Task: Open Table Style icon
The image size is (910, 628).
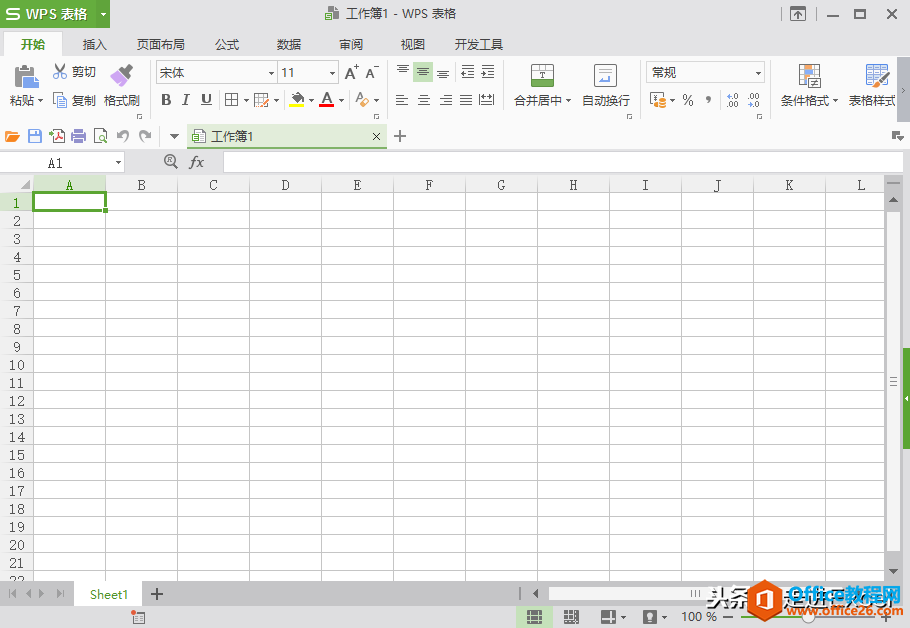Action: pos(878,76)
